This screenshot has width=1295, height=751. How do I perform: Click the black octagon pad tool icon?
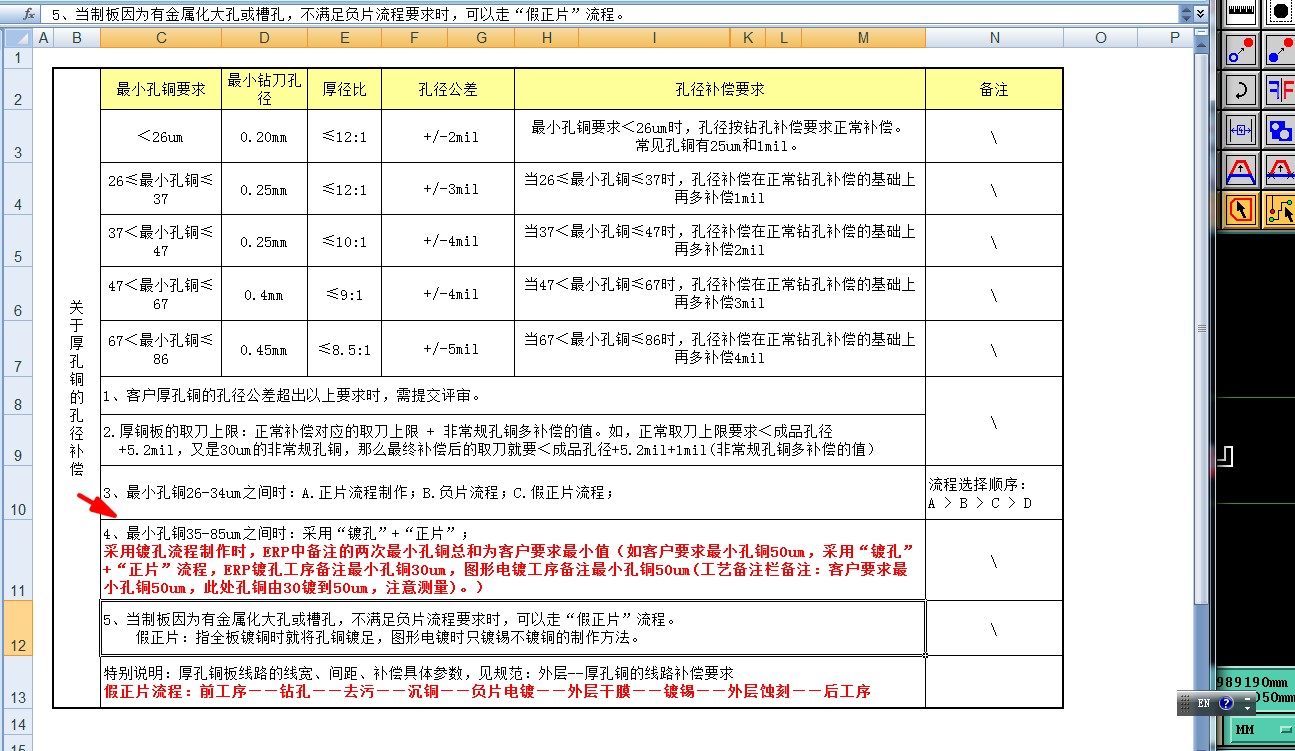[1280, 11]
